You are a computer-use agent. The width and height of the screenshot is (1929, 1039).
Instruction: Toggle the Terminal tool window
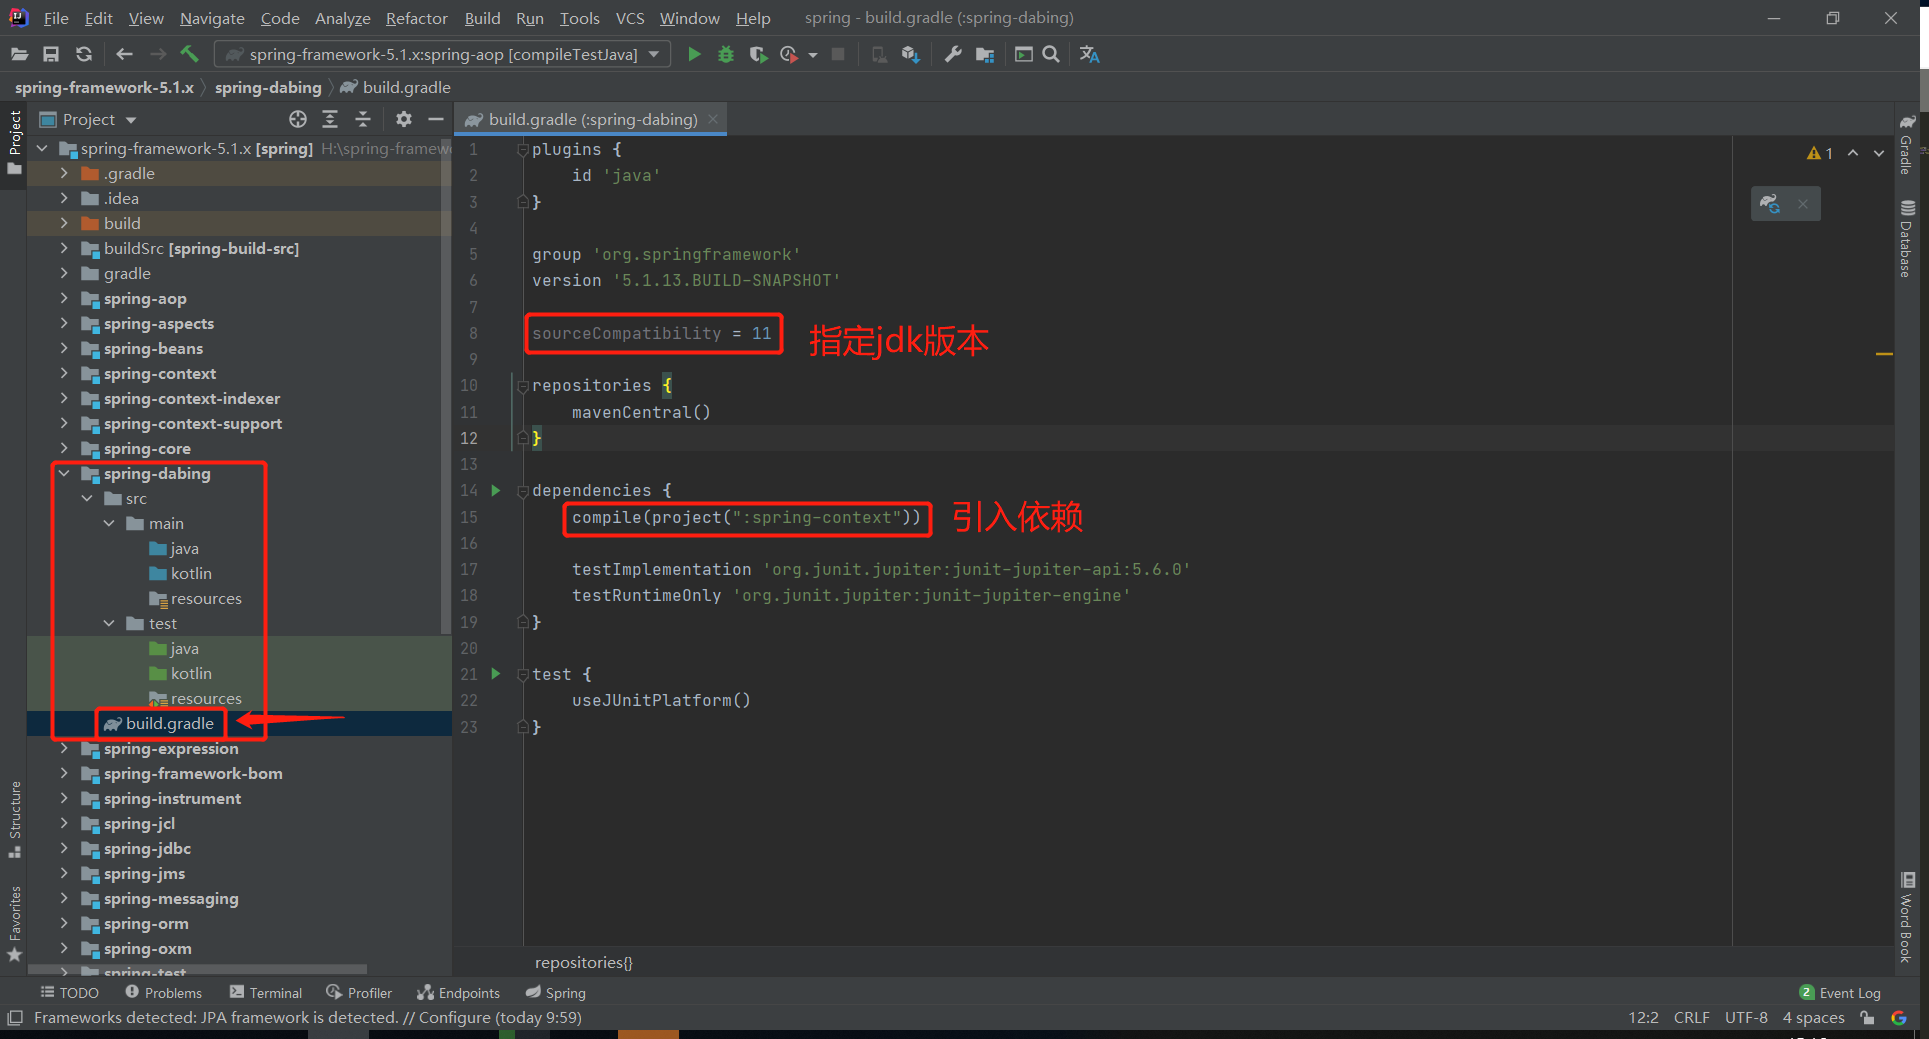[265, 992]
